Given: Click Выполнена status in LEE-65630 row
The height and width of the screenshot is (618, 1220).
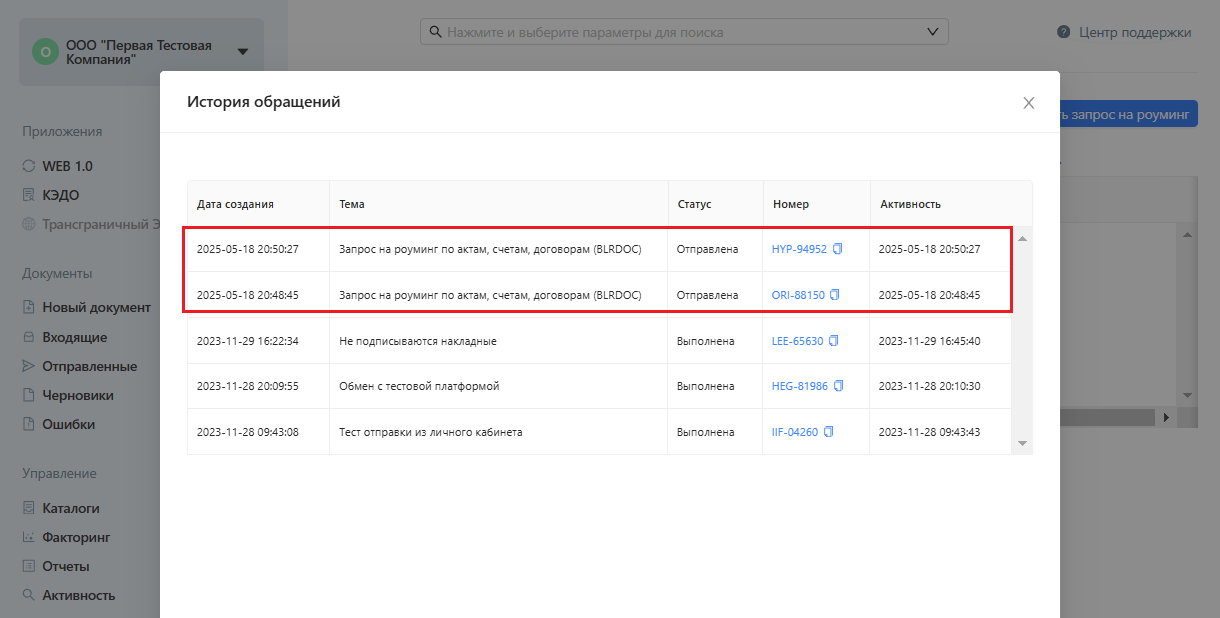Looking at the screenshot, I should pyautogui.click(x=705, y=341).
